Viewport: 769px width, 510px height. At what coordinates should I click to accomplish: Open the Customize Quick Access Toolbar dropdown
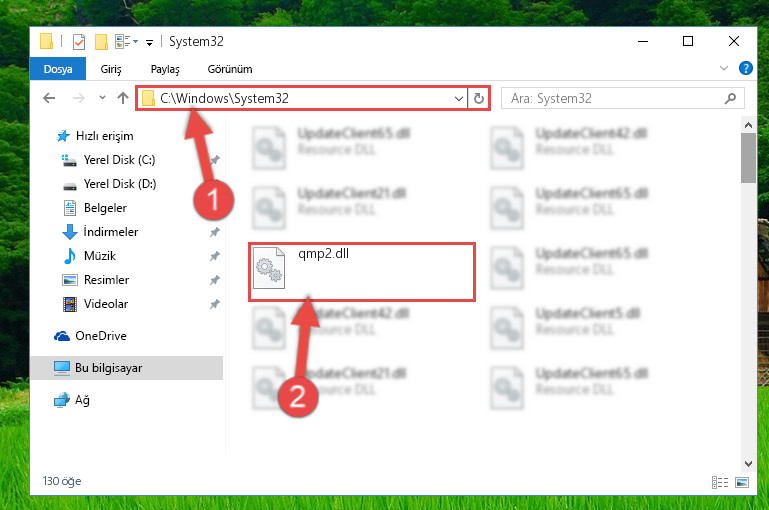149,43
